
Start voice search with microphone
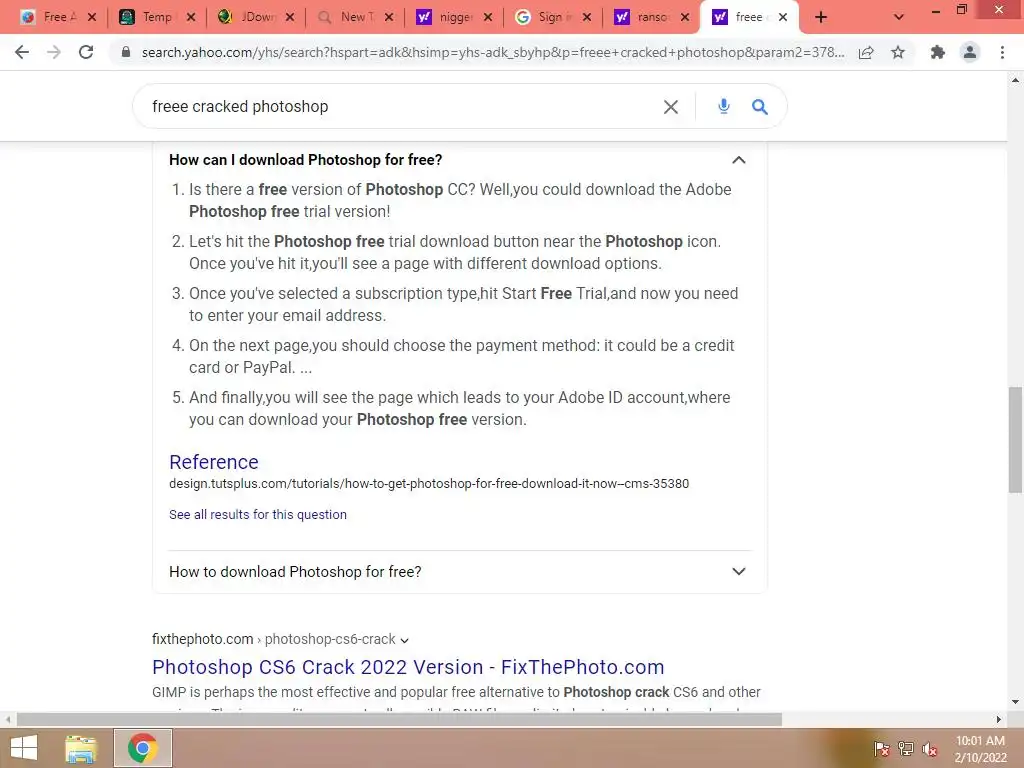pyautogui.click(x=724, y=106)
